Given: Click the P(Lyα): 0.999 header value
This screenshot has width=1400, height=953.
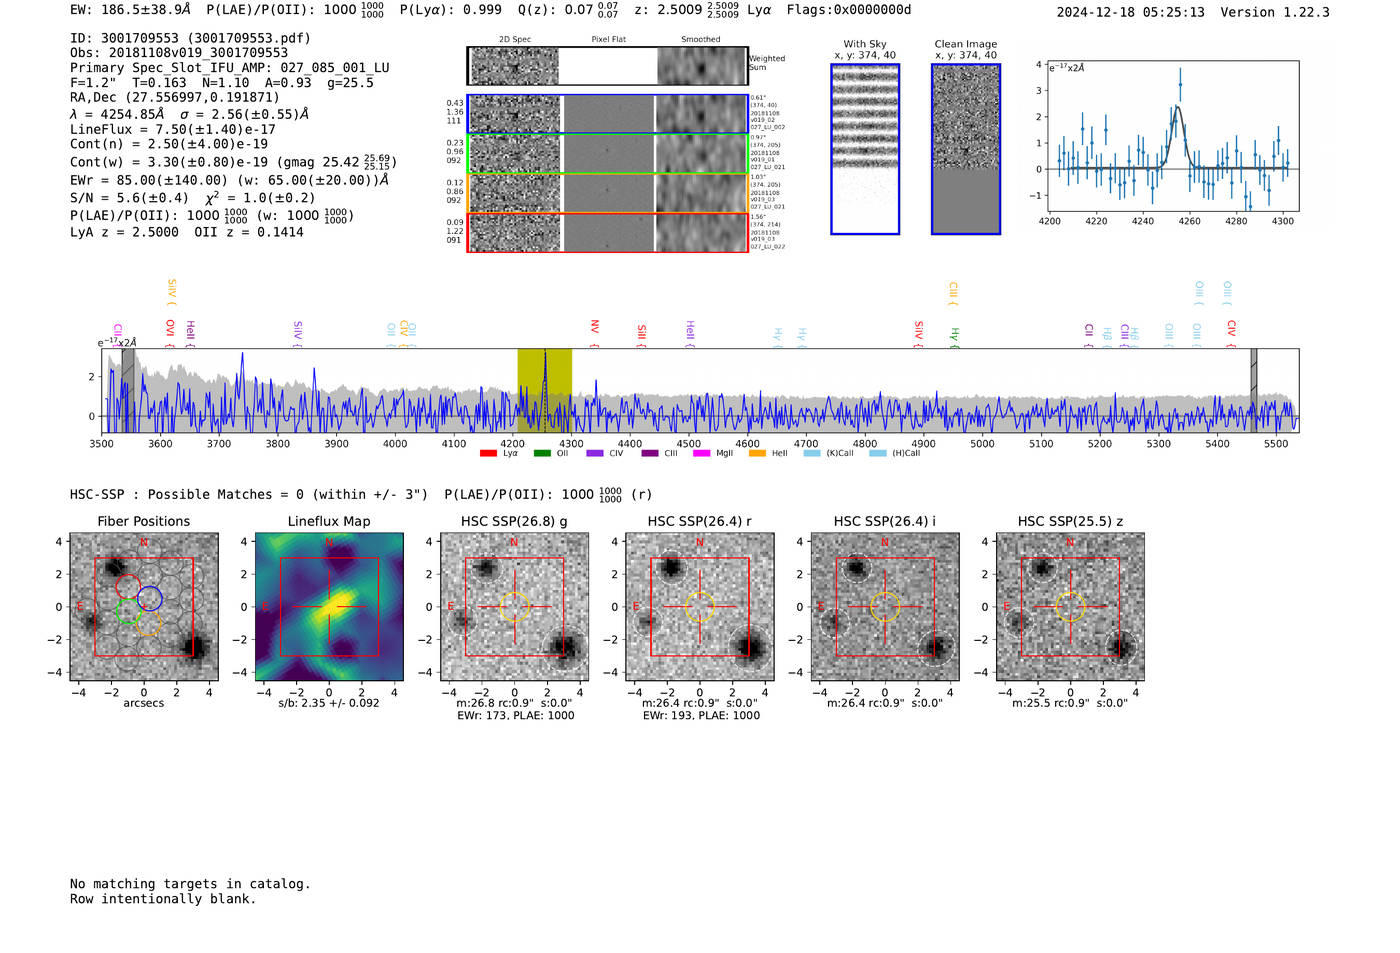Looking at the screenshot, I should click(x=451, y=9).
